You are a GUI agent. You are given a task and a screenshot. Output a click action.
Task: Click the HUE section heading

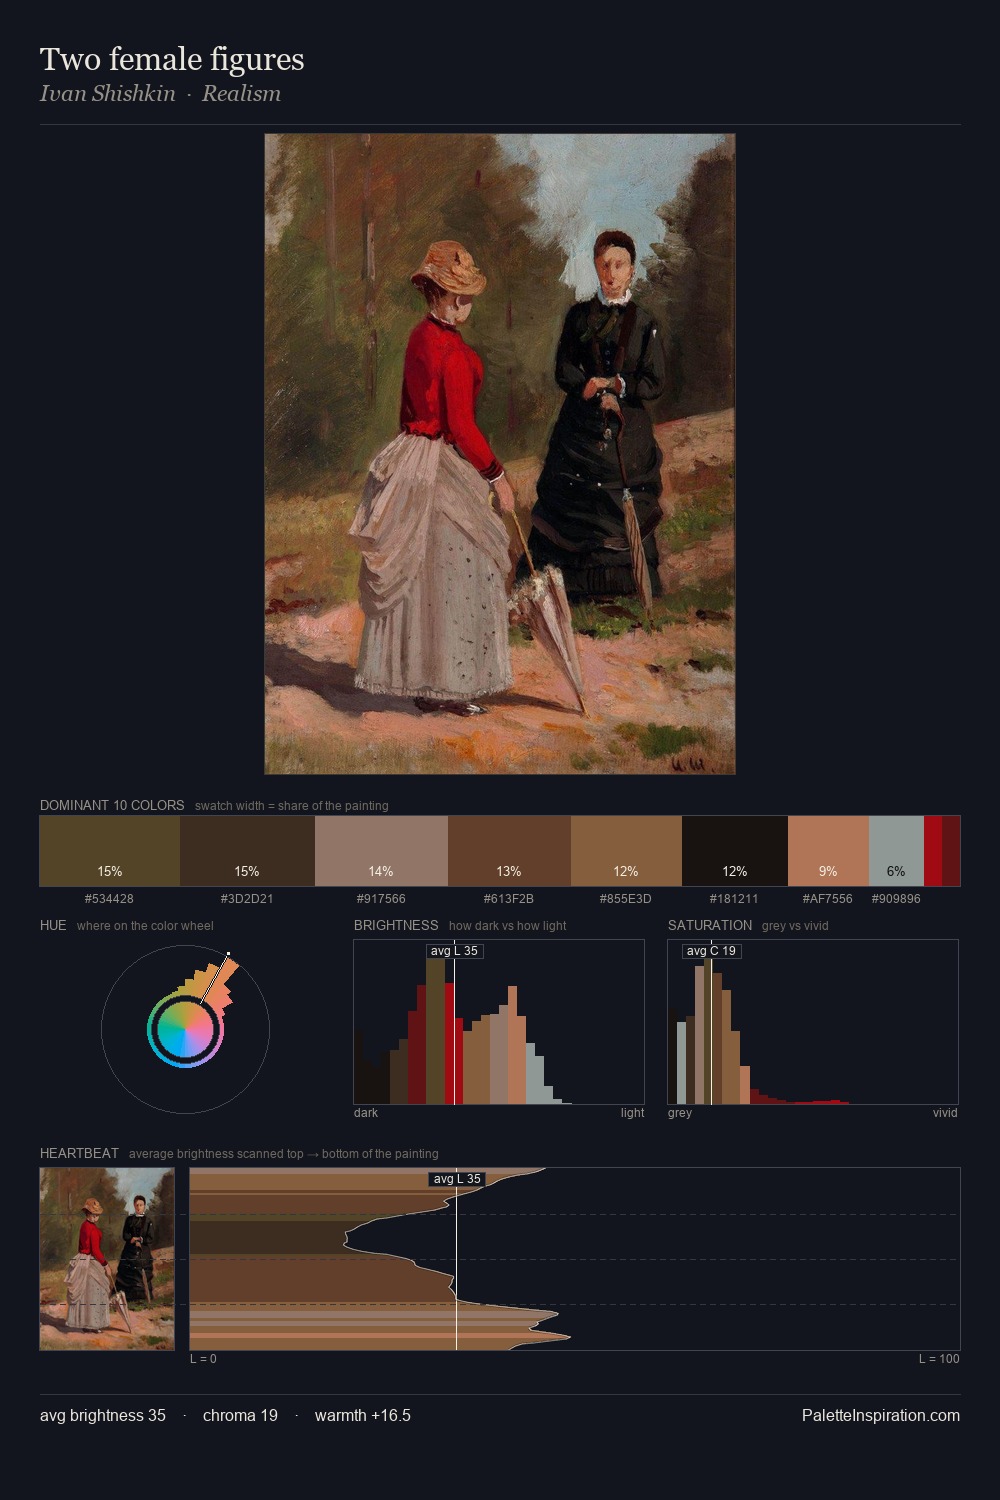pos(53,925)
